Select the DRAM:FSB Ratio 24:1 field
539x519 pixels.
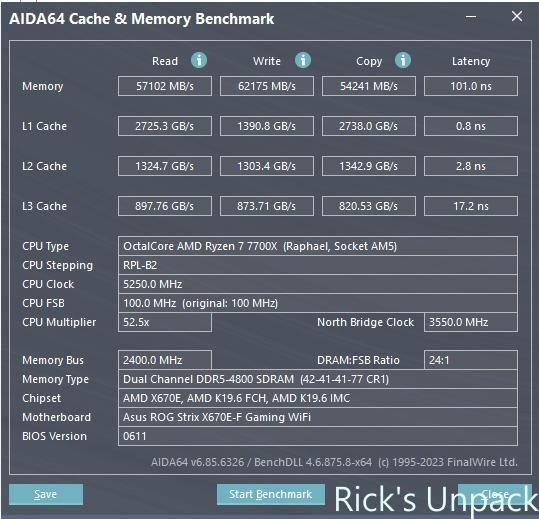click(x=471, y=360)
